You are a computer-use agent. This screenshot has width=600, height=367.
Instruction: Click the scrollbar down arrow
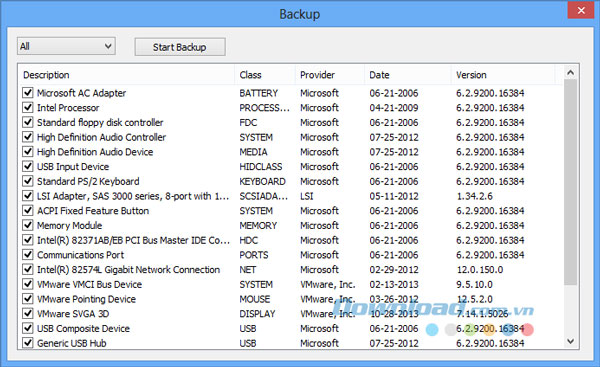coord(571,341)
